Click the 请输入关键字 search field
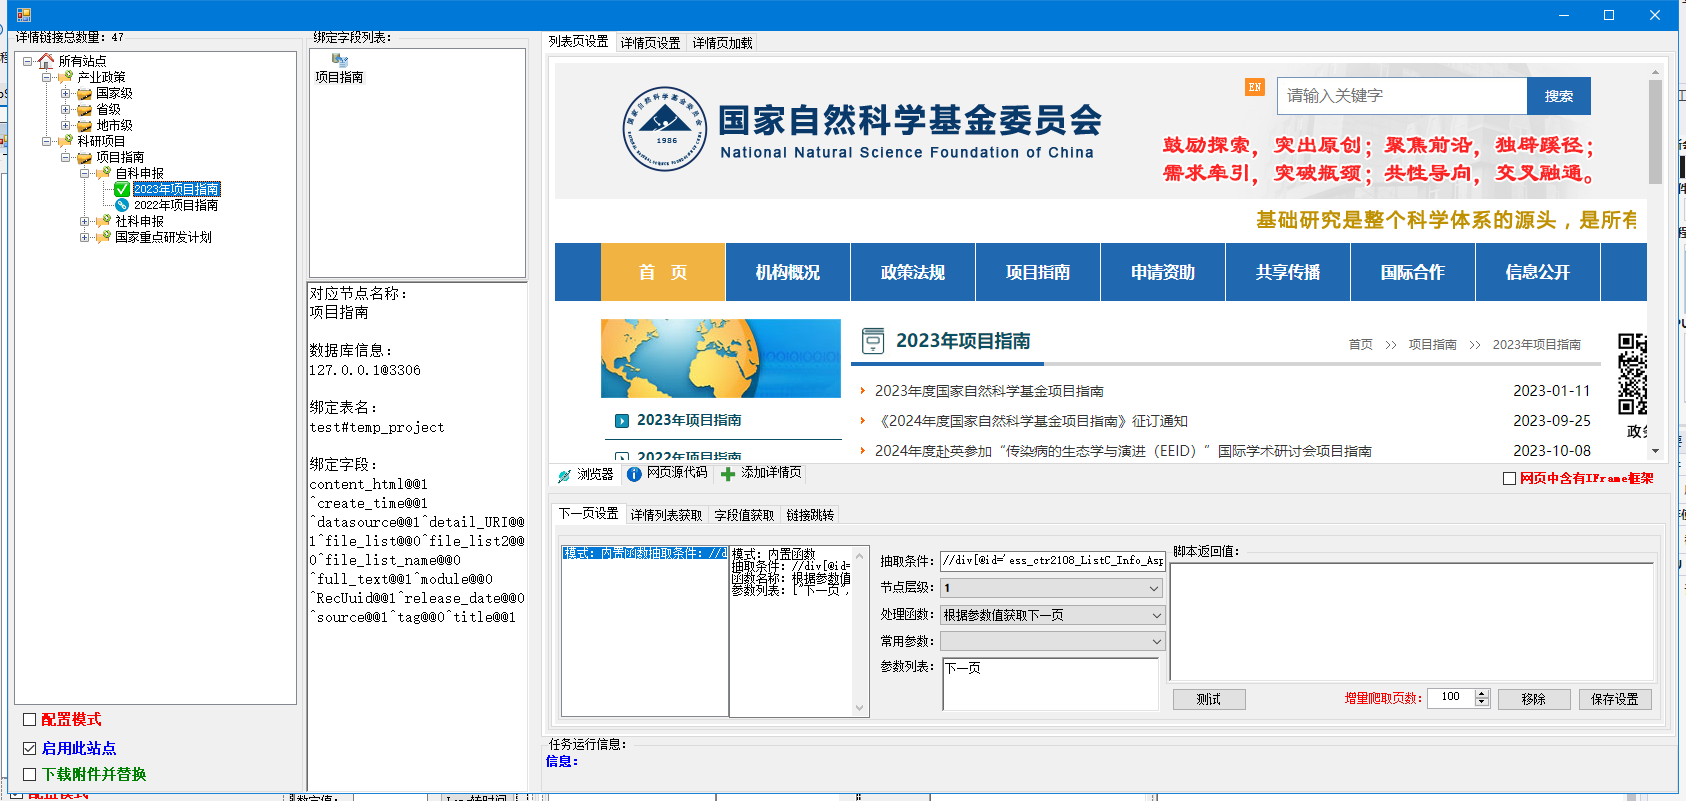 [1402, 96]
